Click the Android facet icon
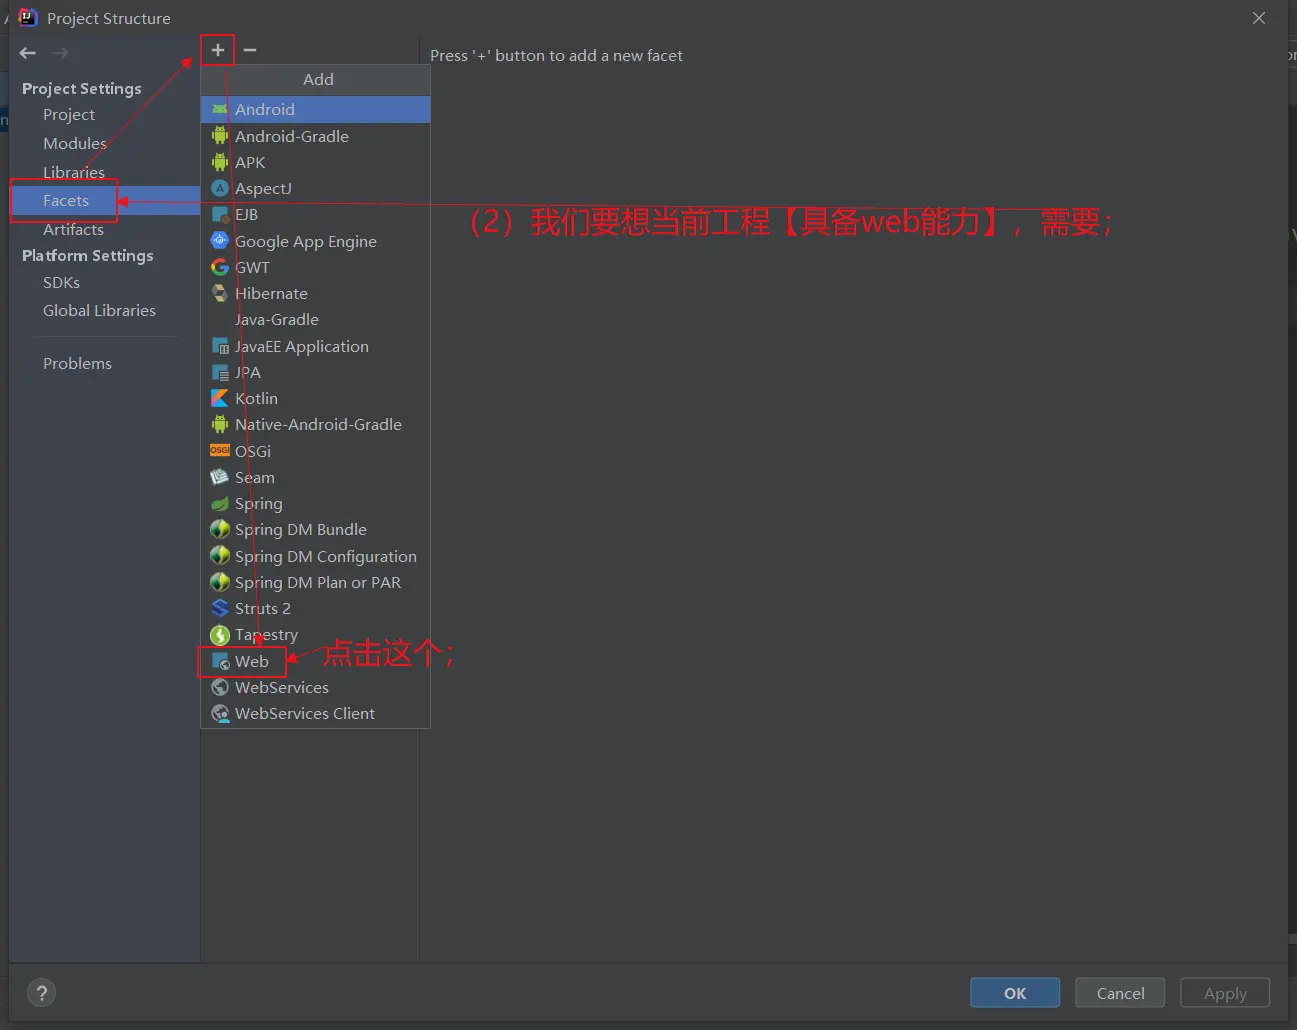The width and height of the screenshot is (1297, 1030). (220, 109)
